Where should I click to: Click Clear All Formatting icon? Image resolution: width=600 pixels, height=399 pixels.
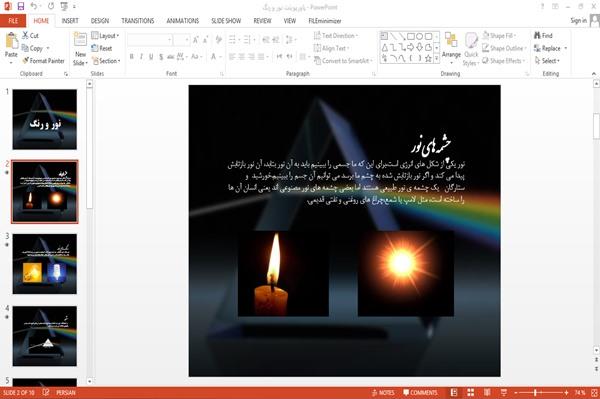(x=219, y=40)
